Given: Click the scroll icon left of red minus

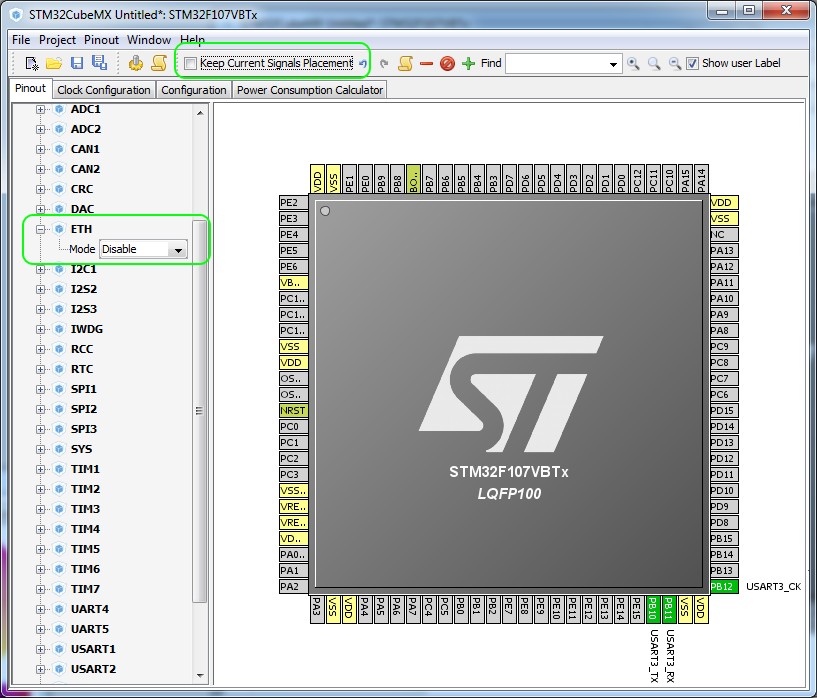Looking at the screenshot, I should (405, 64).
